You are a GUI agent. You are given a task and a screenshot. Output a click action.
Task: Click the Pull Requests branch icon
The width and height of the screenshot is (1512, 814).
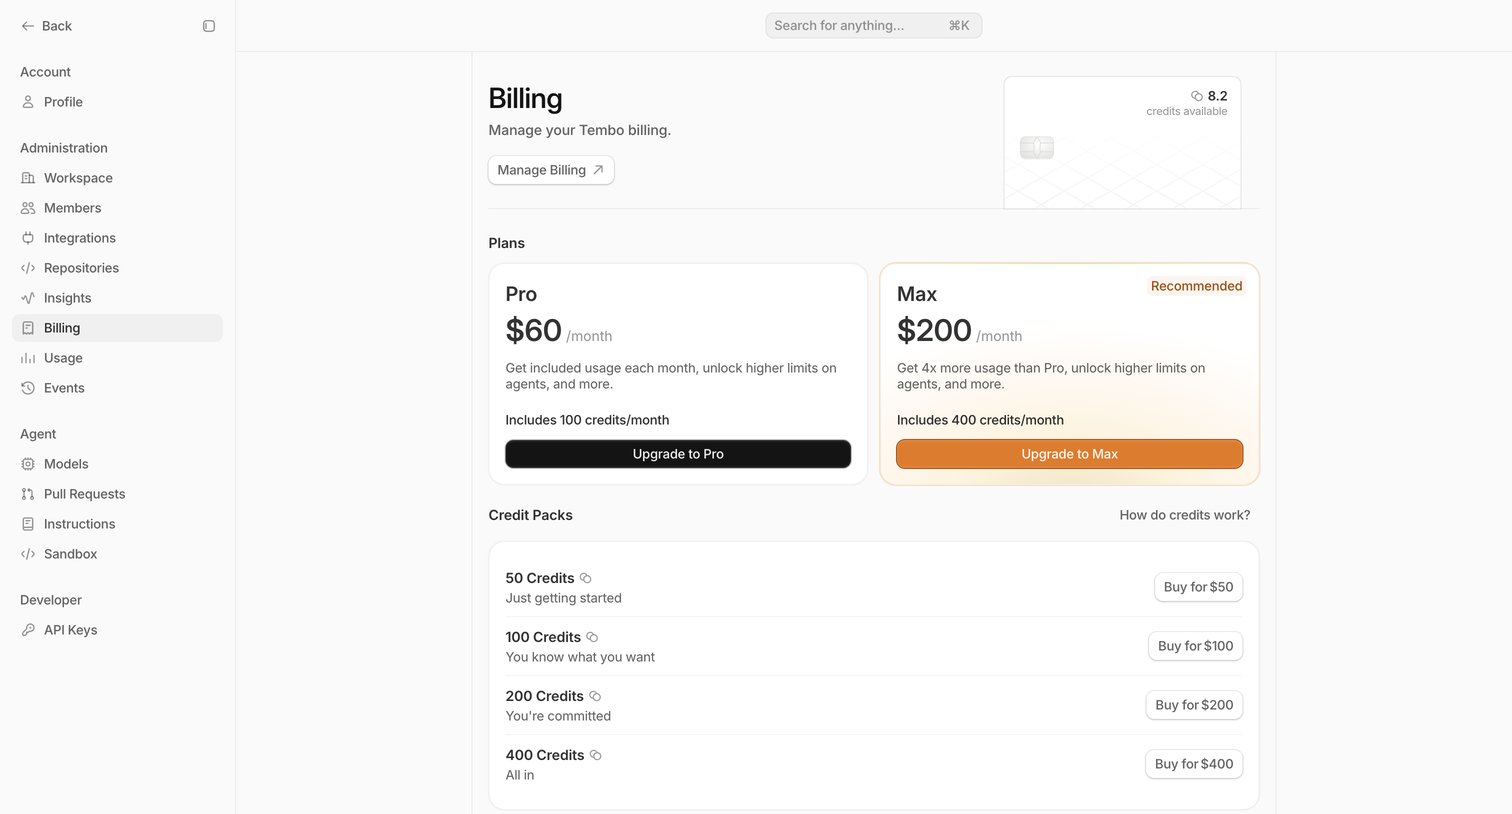pyautogui.click(x=28, y=494)
